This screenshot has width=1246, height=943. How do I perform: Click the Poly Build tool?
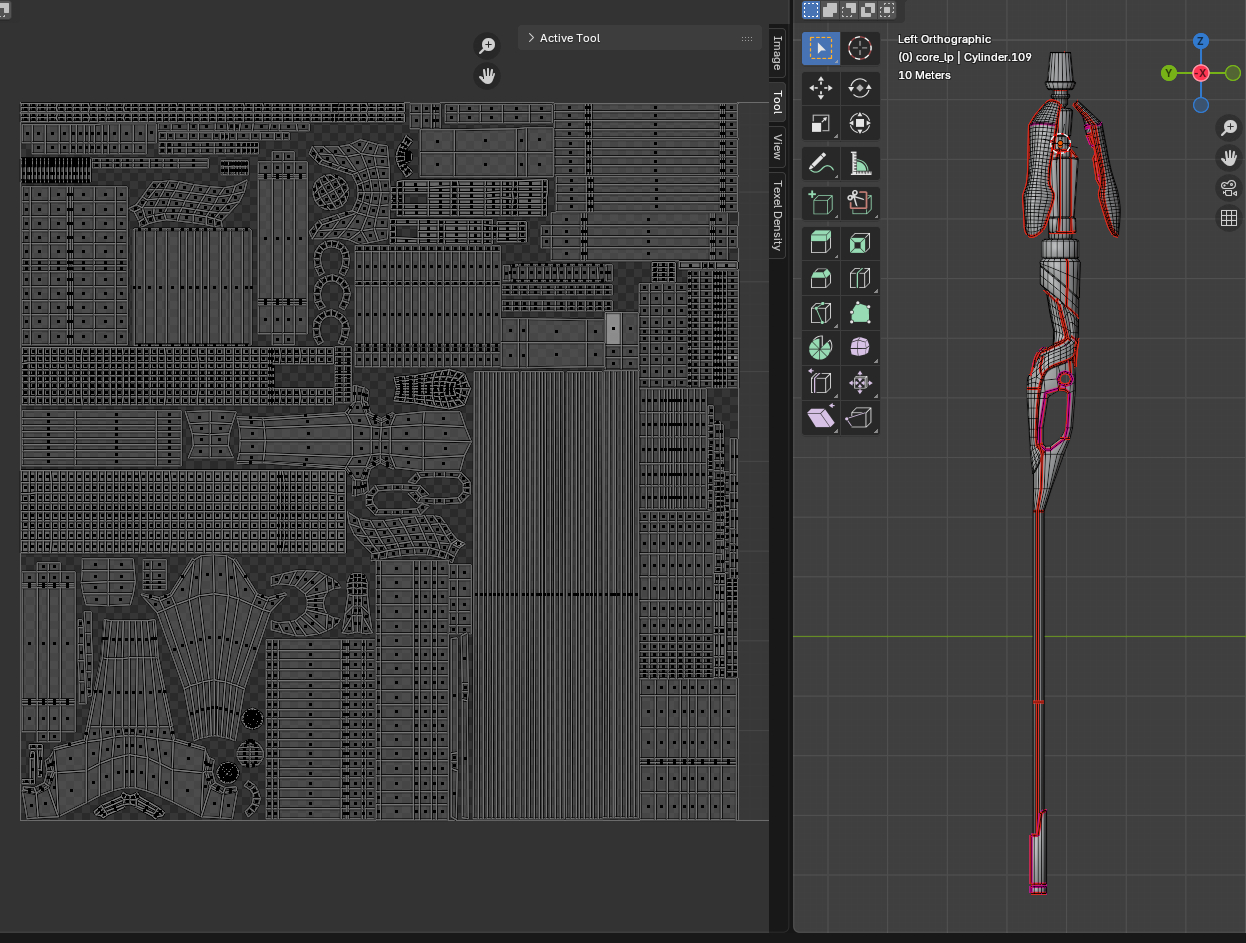coord(859,313)
